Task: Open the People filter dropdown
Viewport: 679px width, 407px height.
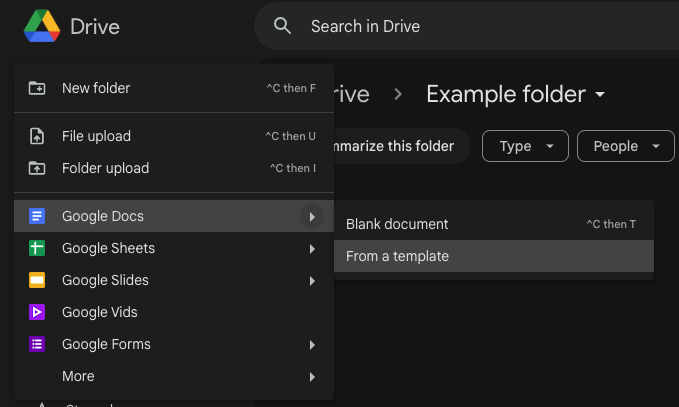Action: 626,146
